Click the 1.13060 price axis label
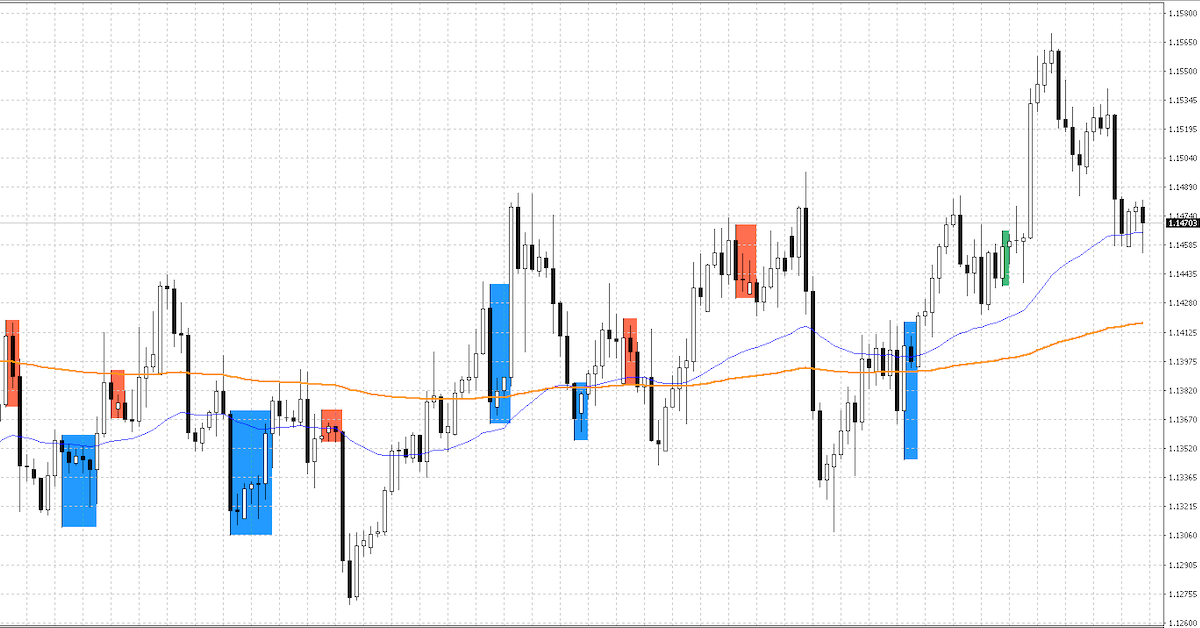Screen dimensions: 1200x628 click(1182, 535)
